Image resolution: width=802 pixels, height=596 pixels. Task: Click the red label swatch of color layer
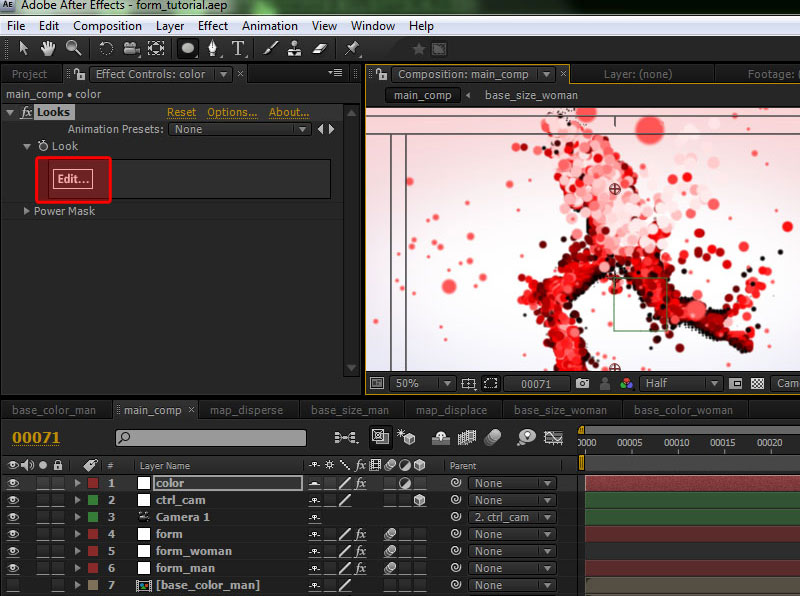click(x=93, y=483)
